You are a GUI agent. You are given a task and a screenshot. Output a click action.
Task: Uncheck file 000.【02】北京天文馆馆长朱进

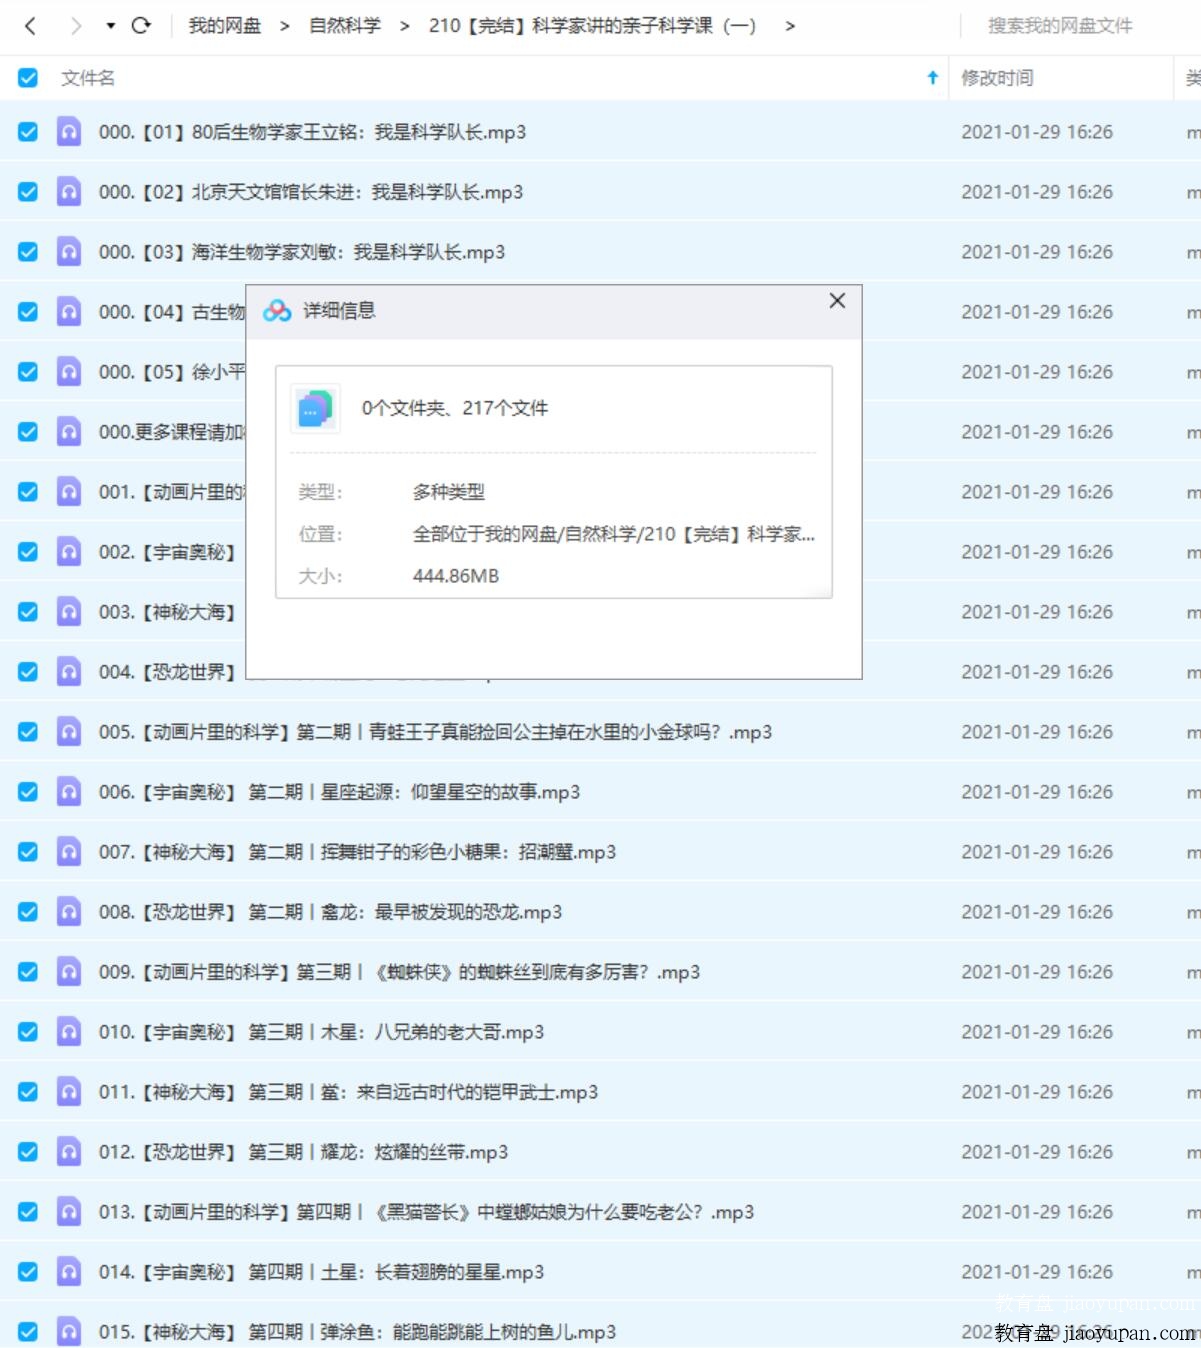pos(28,192)
